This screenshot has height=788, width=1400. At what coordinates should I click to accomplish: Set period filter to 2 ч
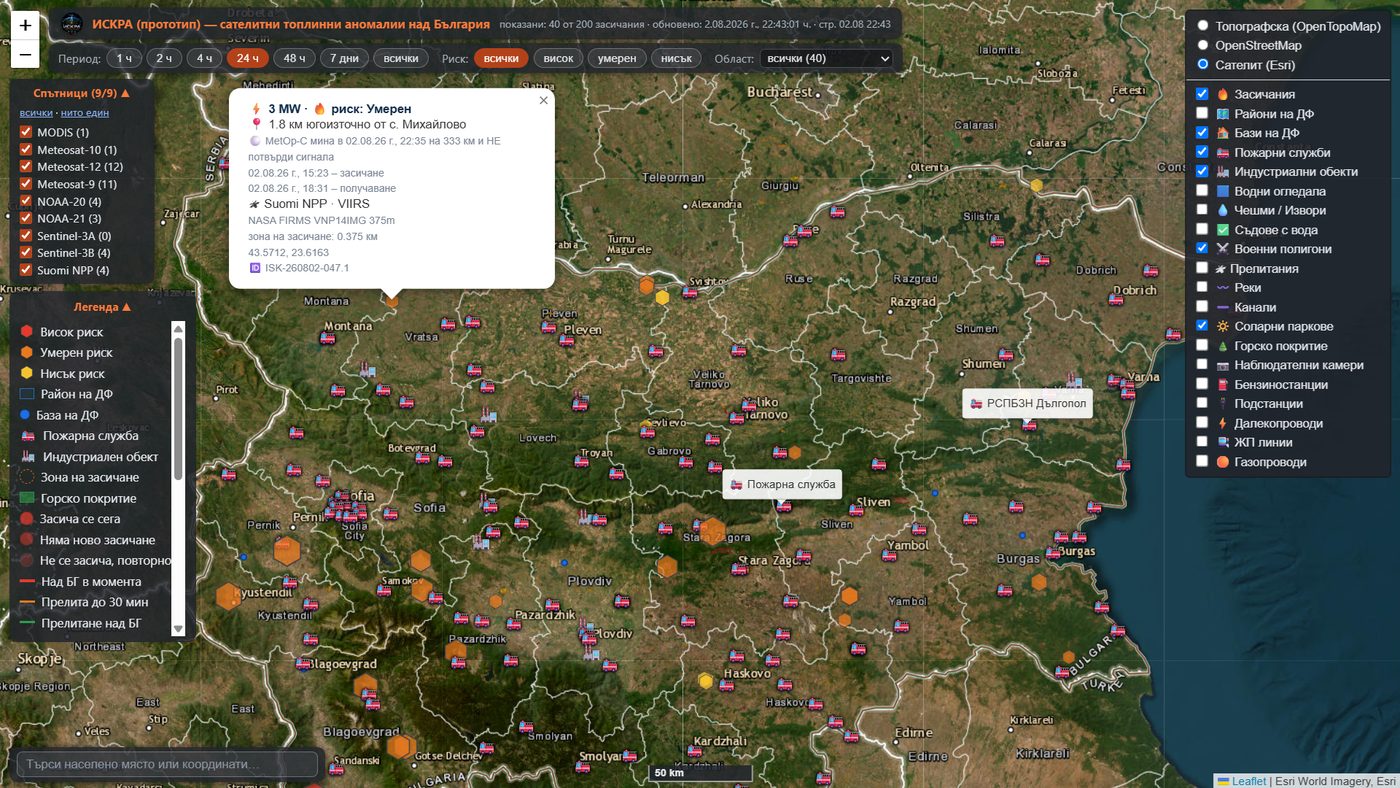pos(164,59)
